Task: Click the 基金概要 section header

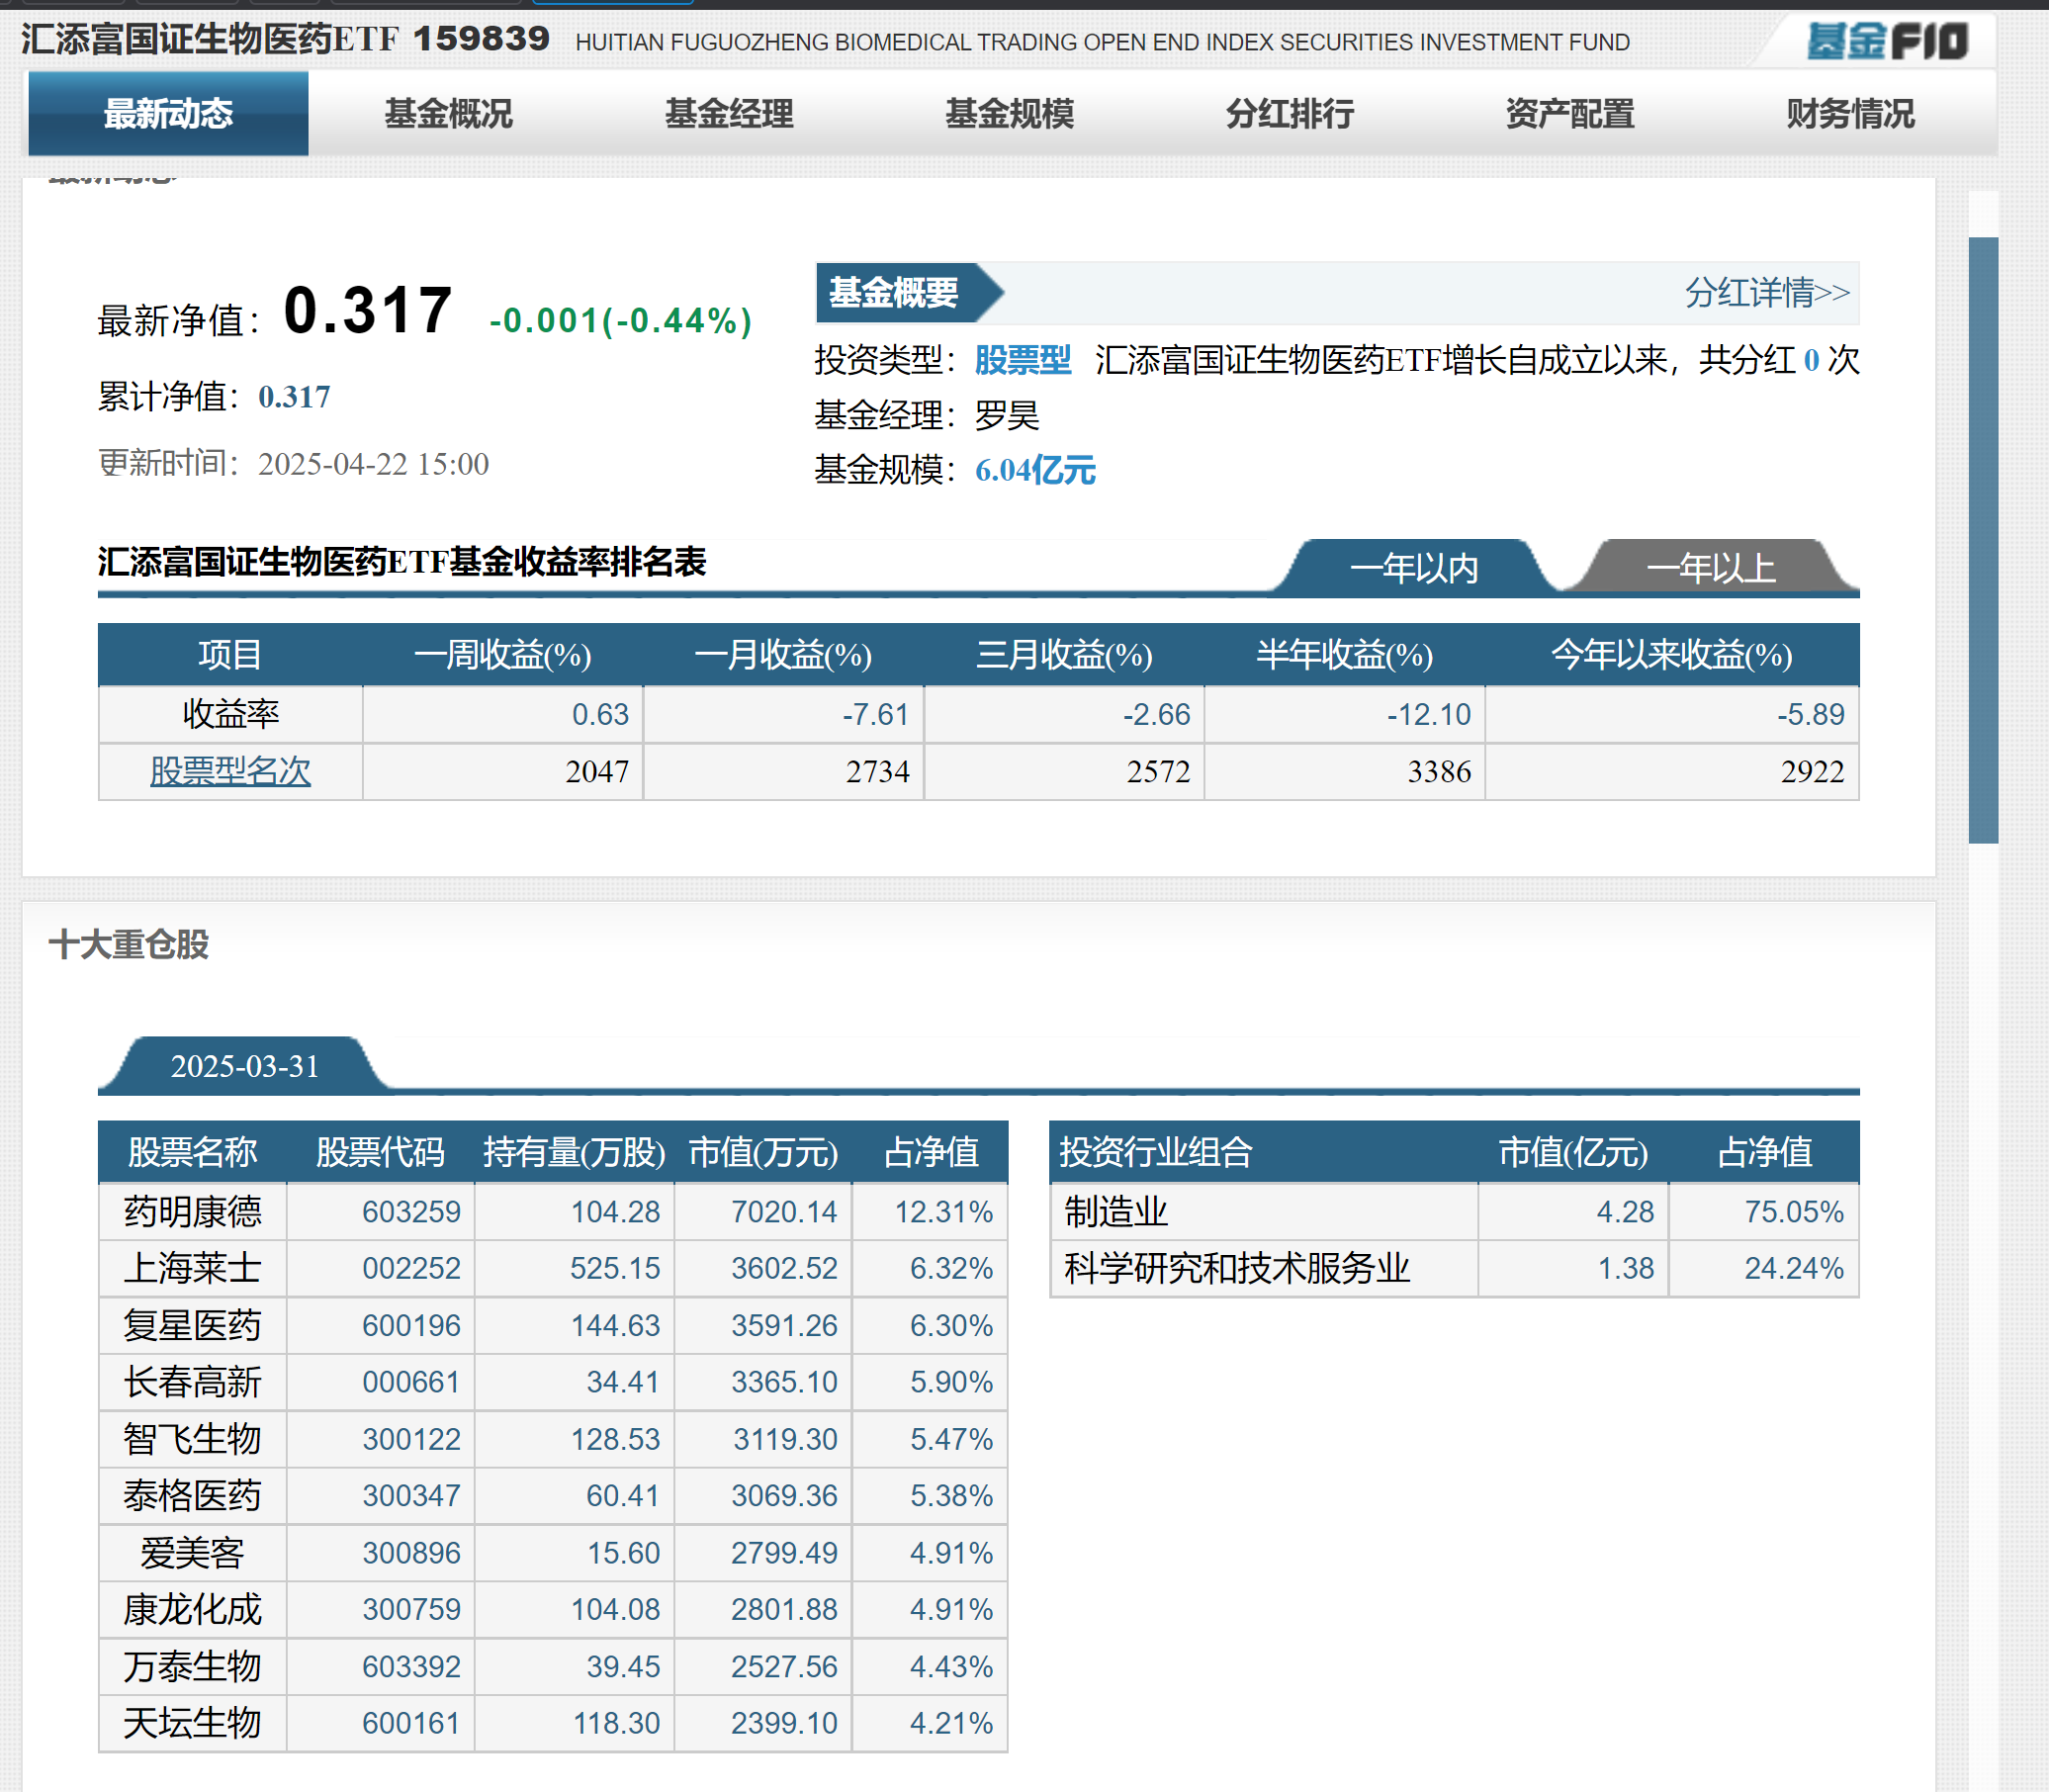Action: (x=893, y=293)
